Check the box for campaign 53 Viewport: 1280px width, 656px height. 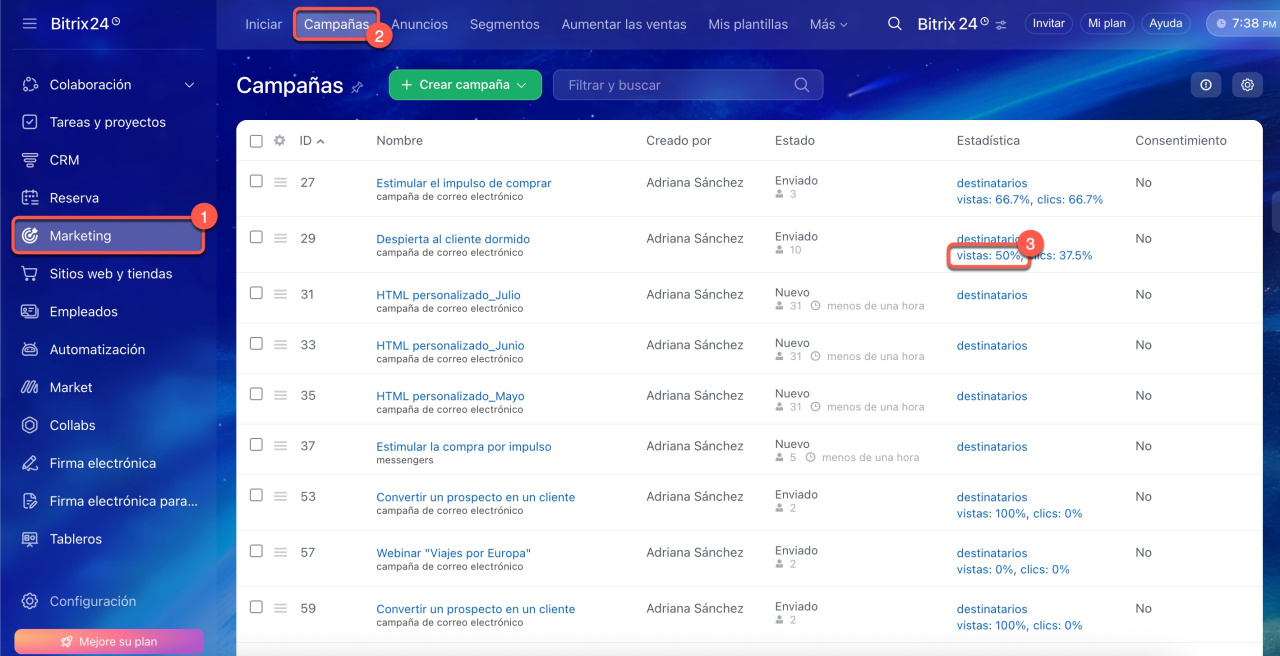(x=256, y=495)
